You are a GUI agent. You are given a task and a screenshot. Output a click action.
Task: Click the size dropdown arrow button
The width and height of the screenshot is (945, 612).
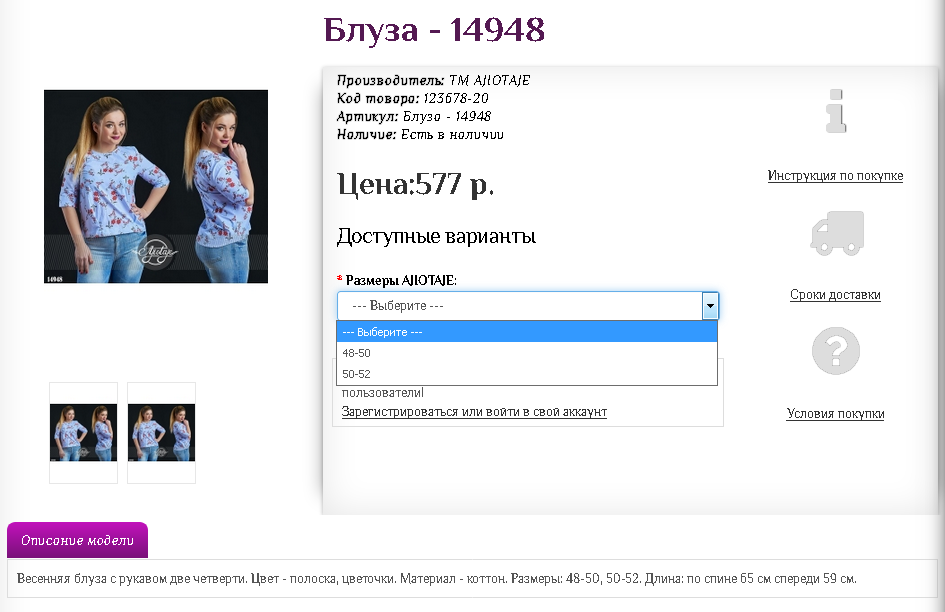point(710,306)
